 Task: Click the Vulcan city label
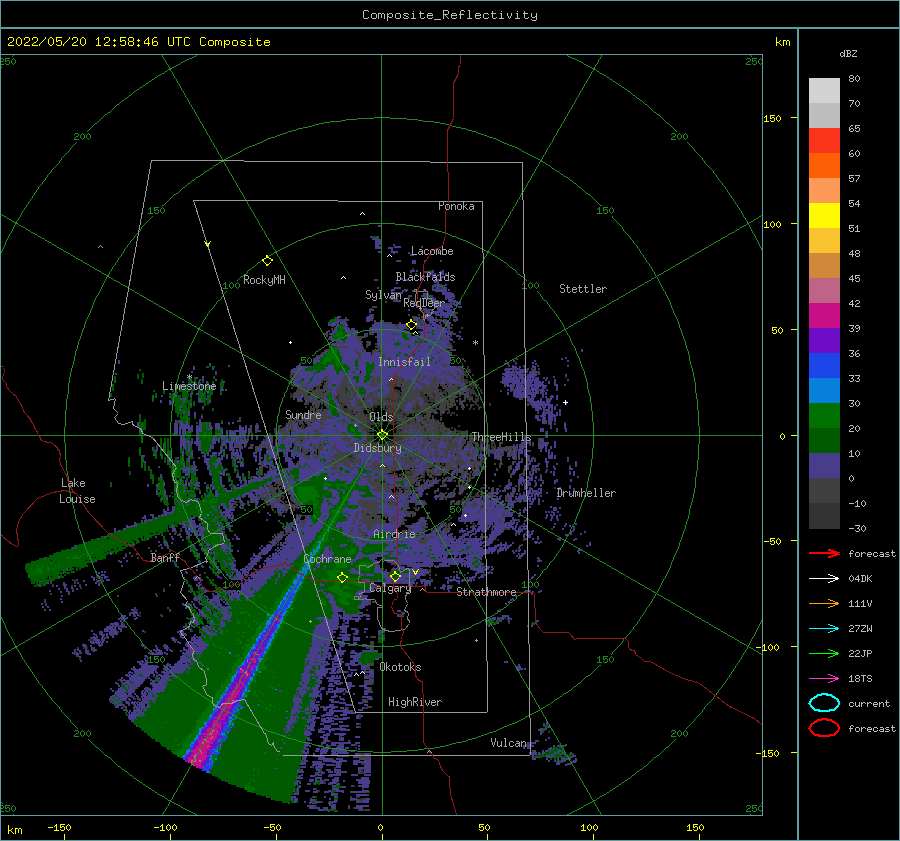[509, 743]
